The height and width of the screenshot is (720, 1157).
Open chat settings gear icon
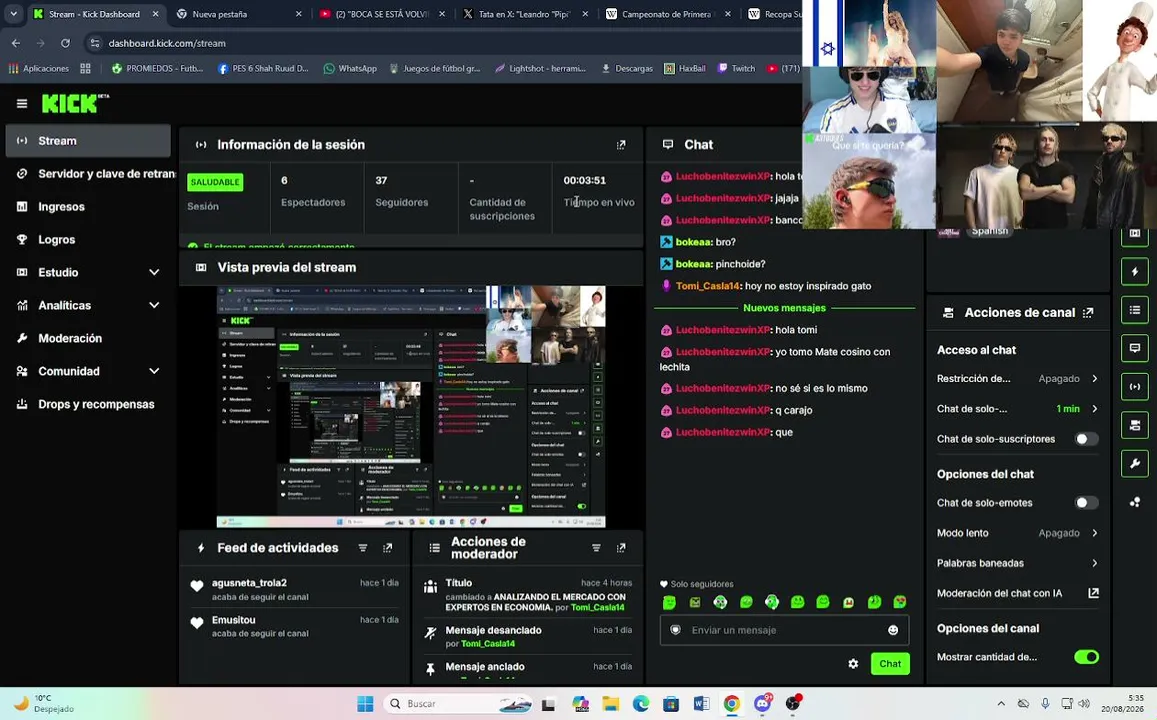853,664
